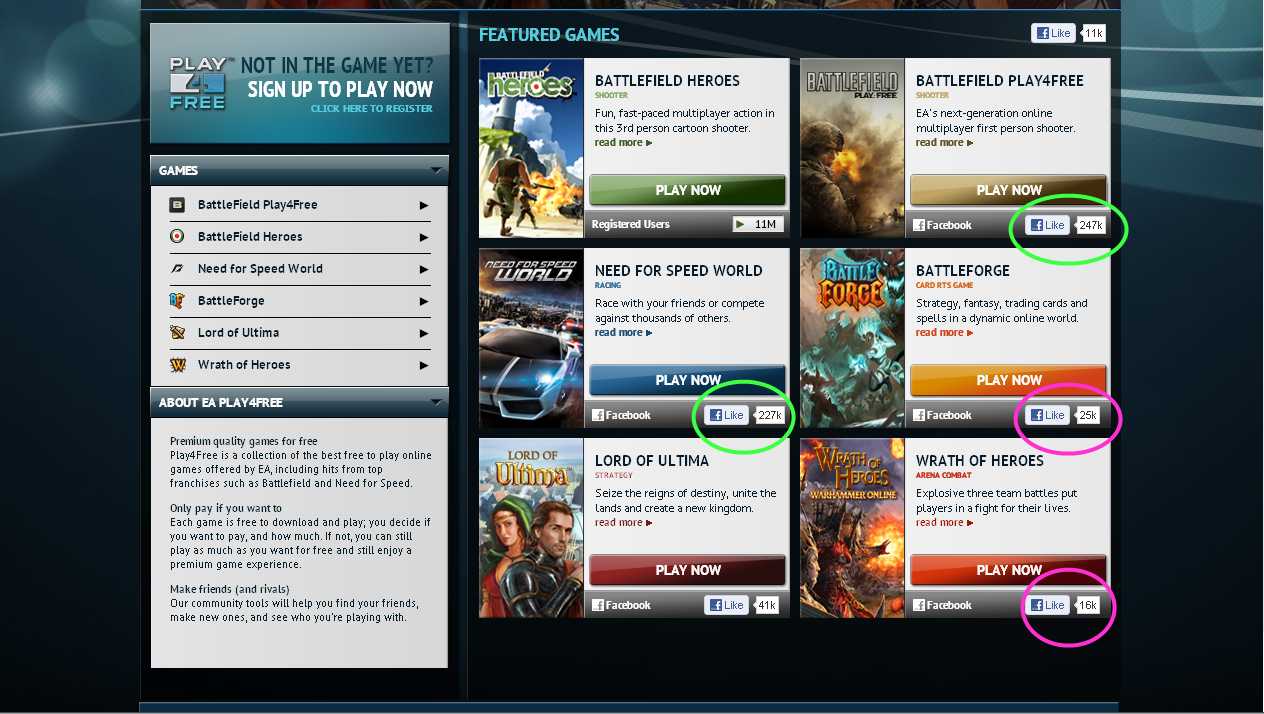Click Facebook label on Battlefield Play4Free card
Image resolution: width=1264 pixels, height=714 pixels.
942,225
